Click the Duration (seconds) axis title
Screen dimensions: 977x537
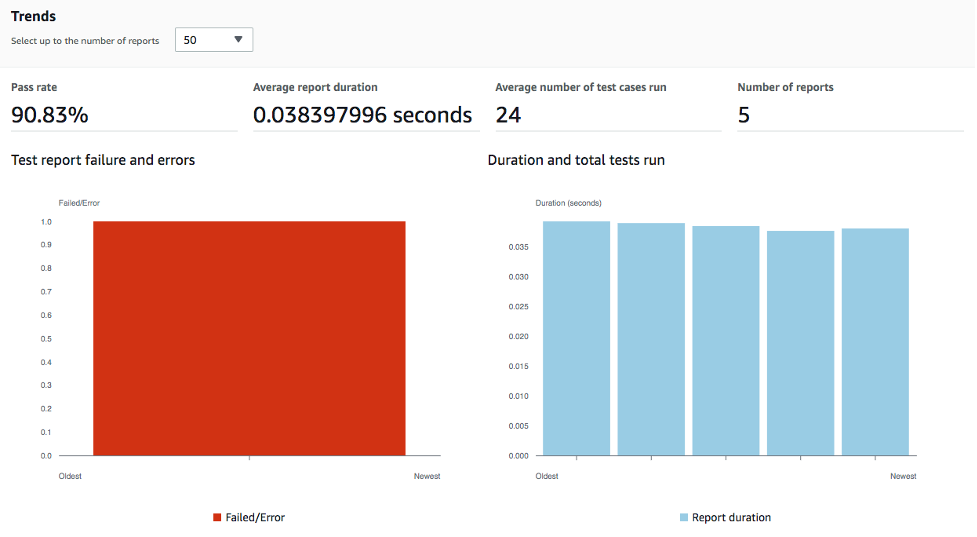[x=568, y=203]
